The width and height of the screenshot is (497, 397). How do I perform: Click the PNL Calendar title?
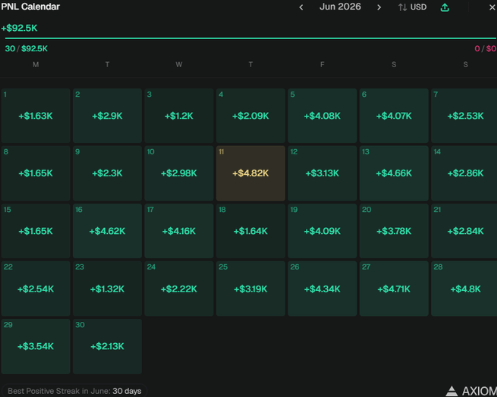pos(30,7)
